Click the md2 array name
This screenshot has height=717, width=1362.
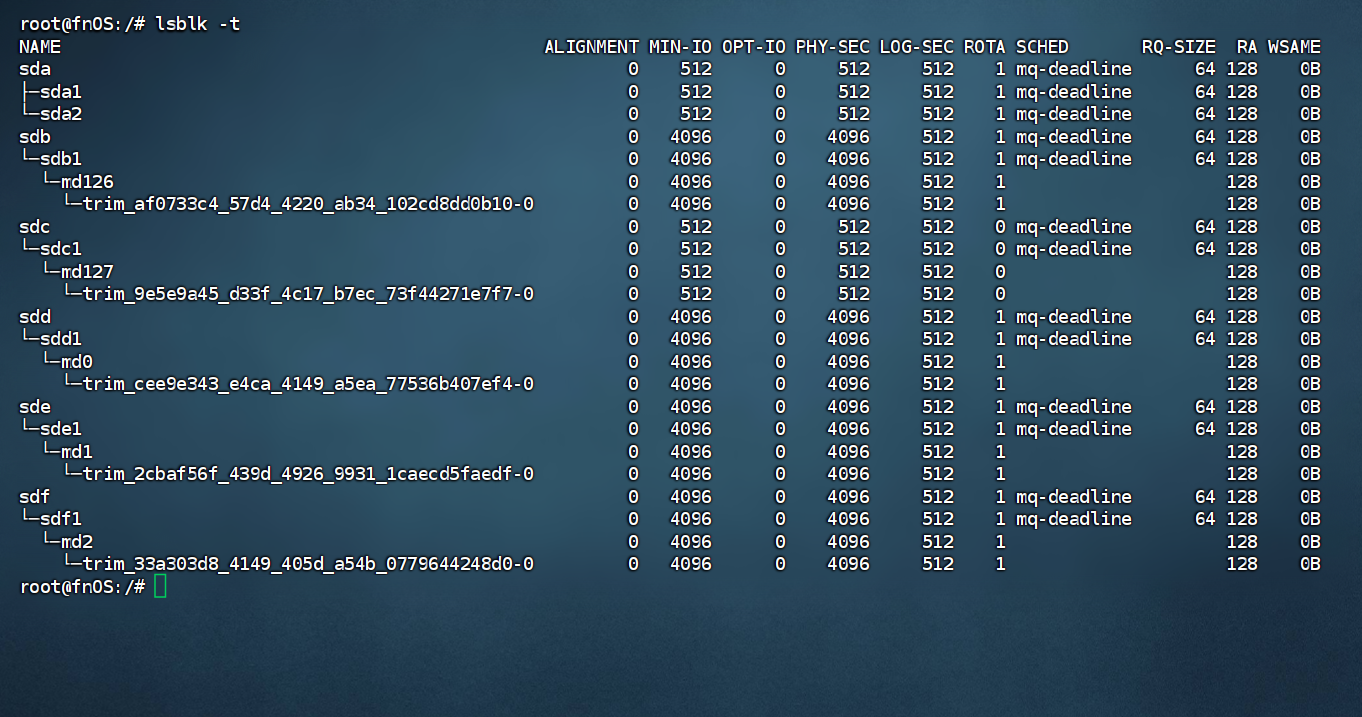coord(77,542)
